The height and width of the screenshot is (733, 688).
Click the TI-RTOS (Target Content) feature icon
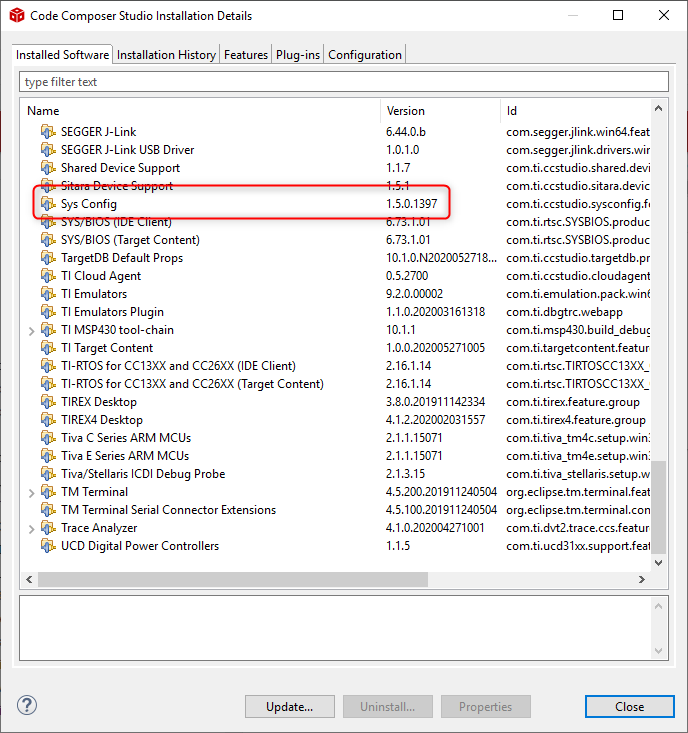(x=48, y=384)
